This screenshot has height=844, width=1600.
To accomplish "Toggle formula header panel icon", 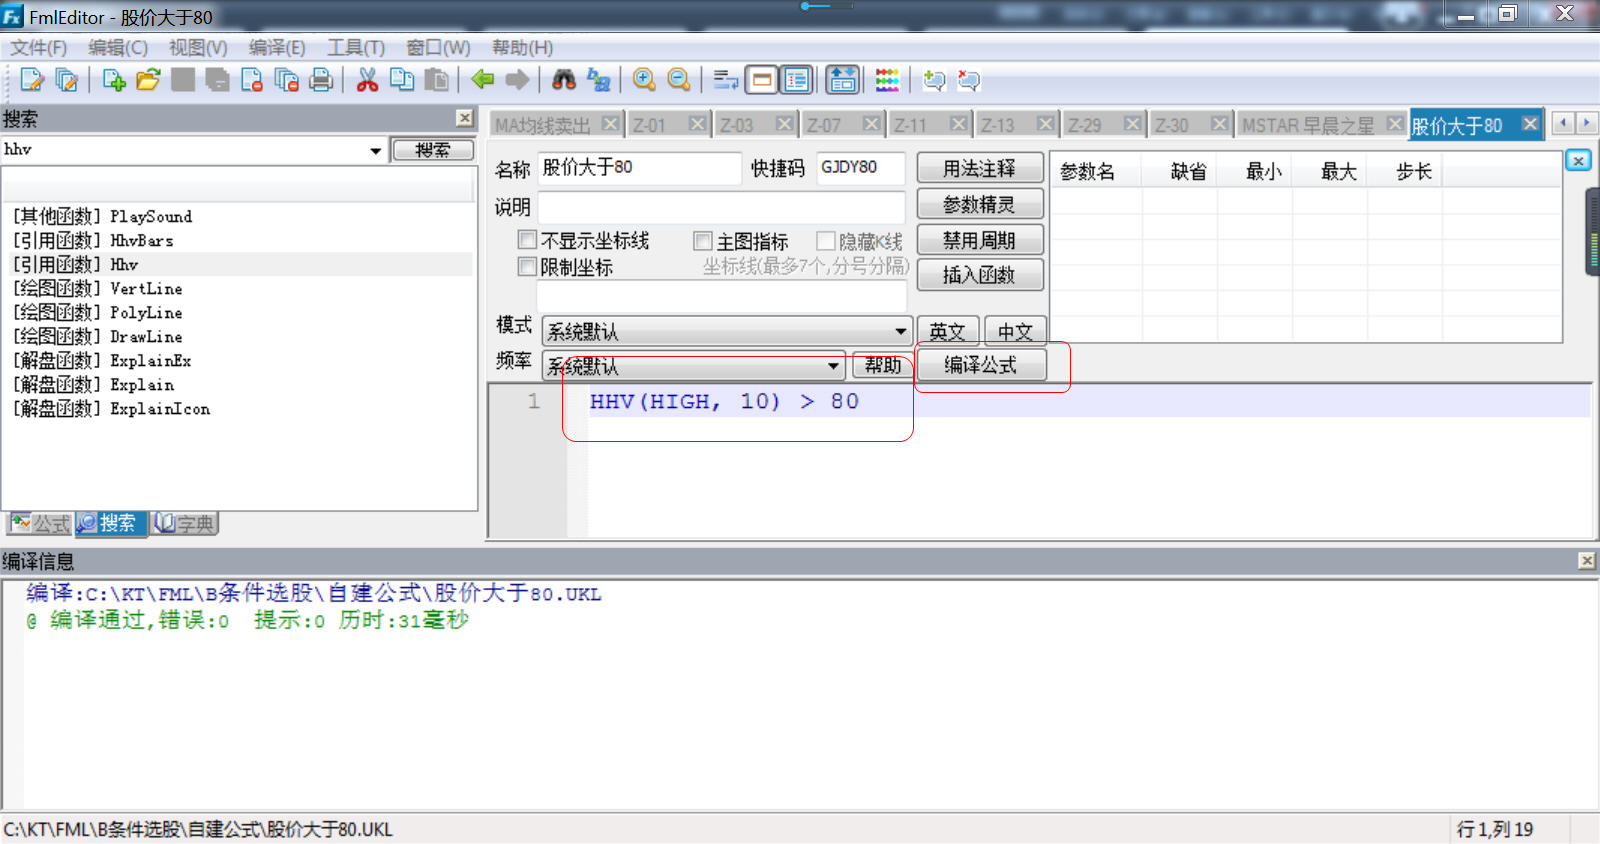I will (x=843, y=80).
